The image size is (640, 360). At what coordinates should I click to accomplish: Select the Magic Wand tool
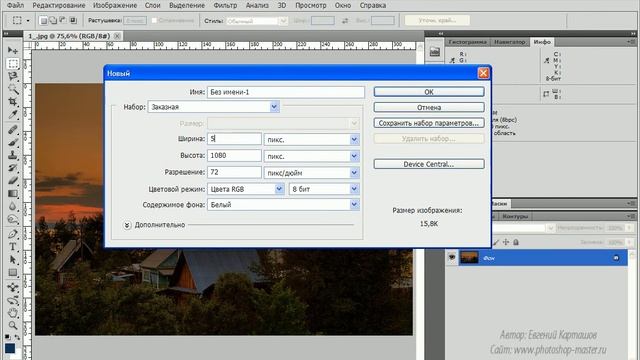tap(13, 89)
